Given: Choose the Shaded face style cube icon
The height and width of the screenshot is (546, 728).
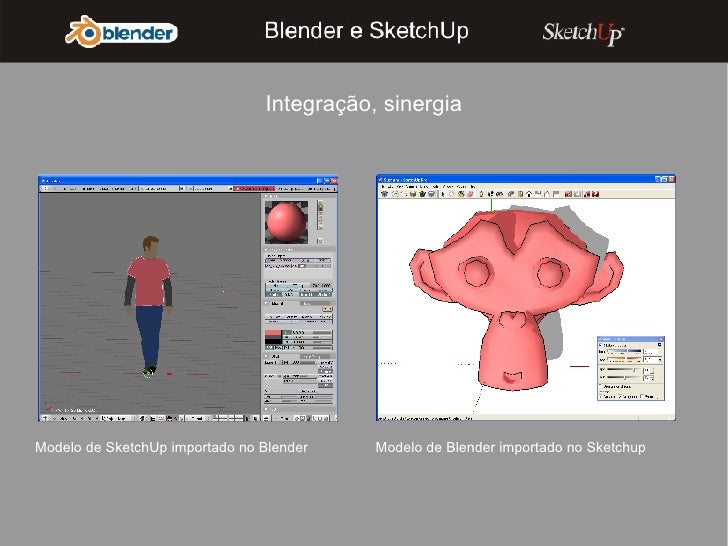Looking at the screenshot, I should [x=413, y=194].
